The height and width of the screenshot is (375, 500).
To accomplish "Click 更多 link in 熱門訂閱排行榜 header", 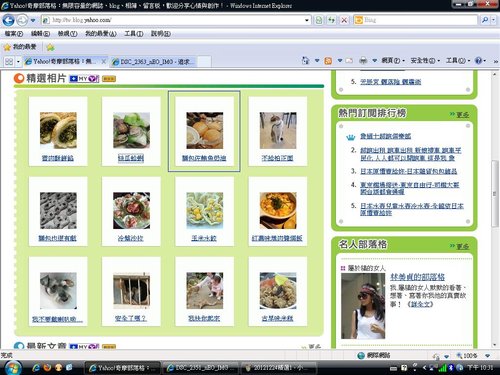I will (462, 115).
